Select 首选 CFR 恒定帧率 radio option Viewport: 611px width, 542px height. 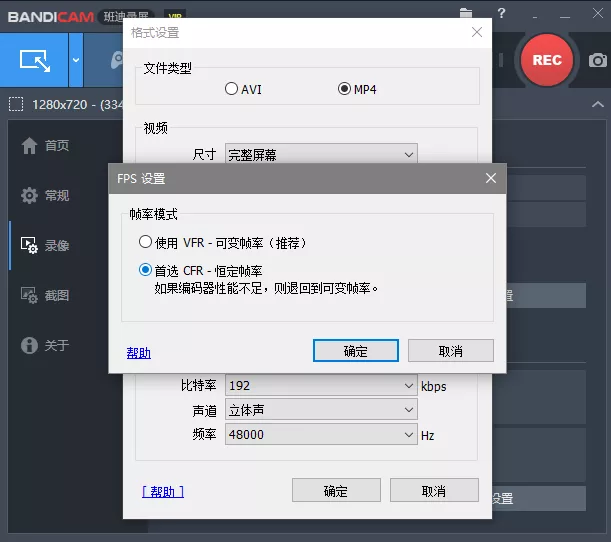pos(145,270)
